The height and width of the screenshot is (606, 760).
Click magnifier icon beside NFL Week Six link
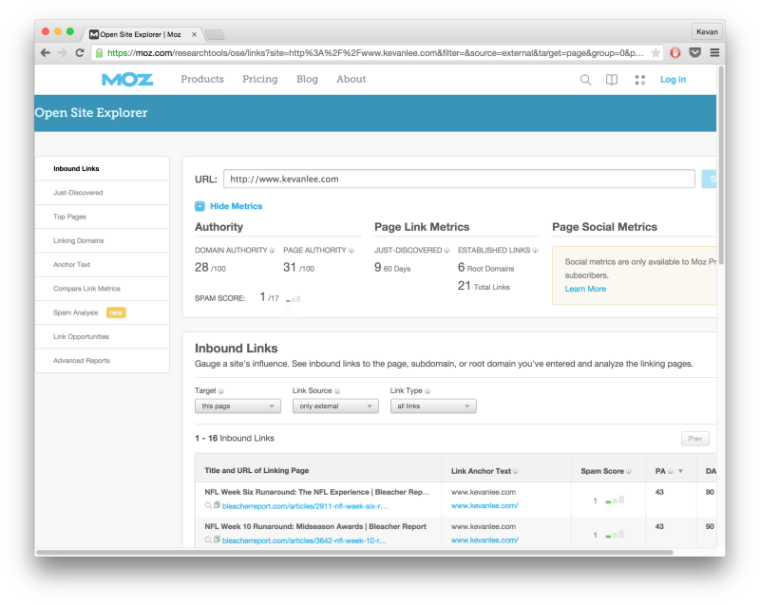pos(208,507)
